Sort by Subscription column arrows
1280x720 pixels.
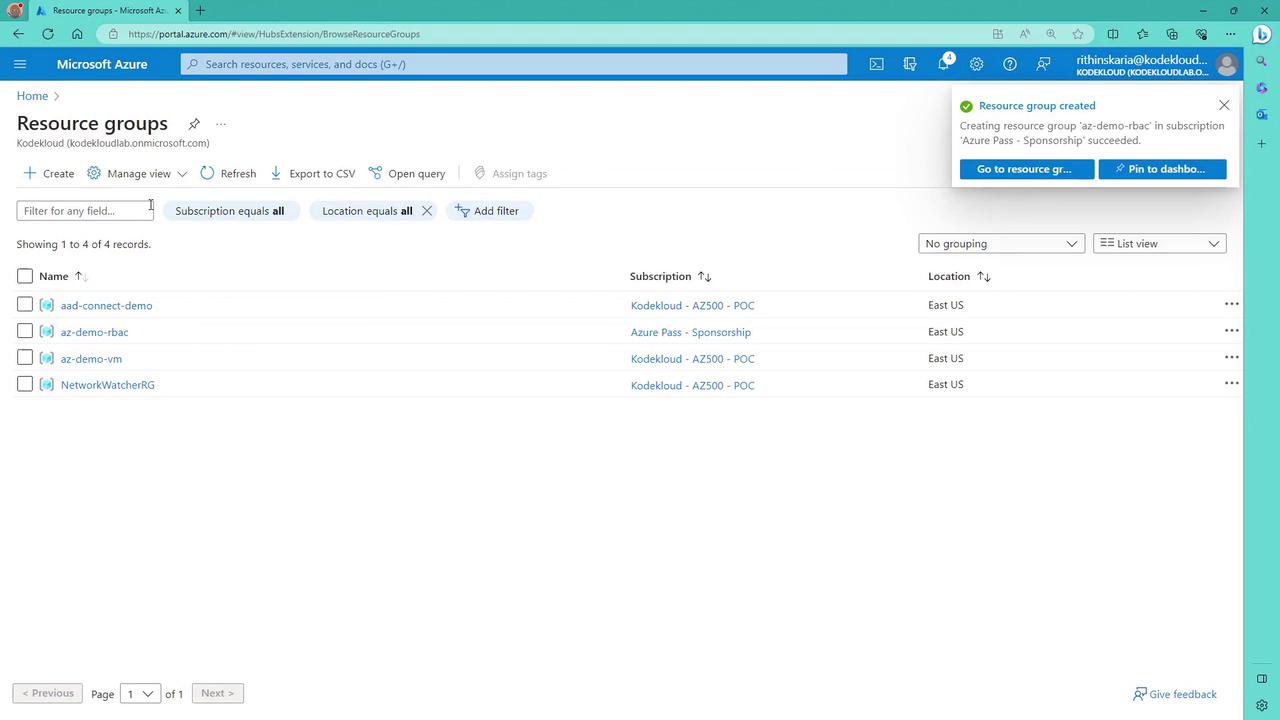pos(704,276)
